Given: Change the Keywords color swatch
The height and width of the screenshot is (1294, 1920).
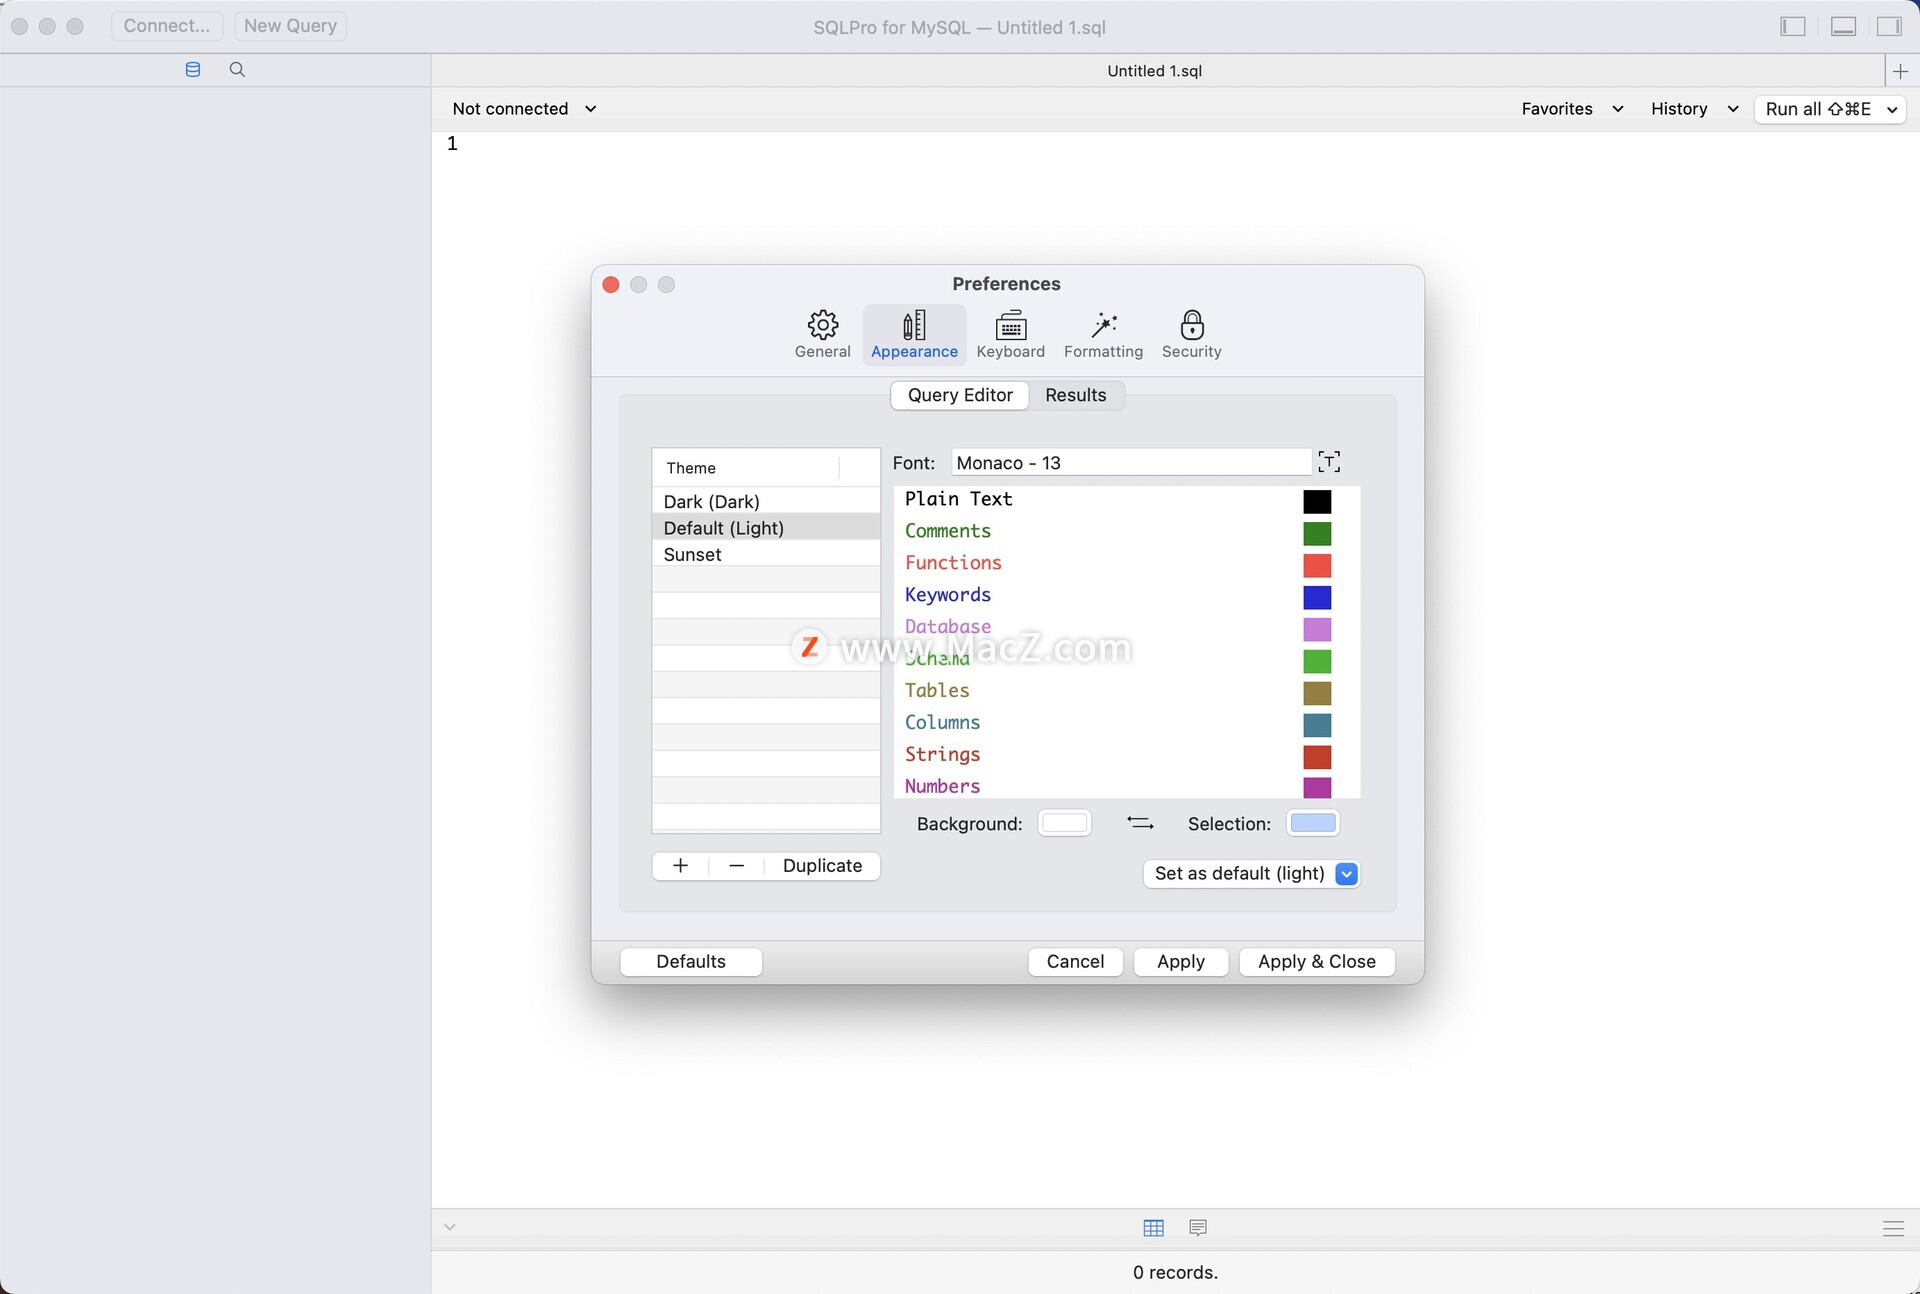Looking at the screenshot, I should pyautogui.click(x=1317, y=597).
